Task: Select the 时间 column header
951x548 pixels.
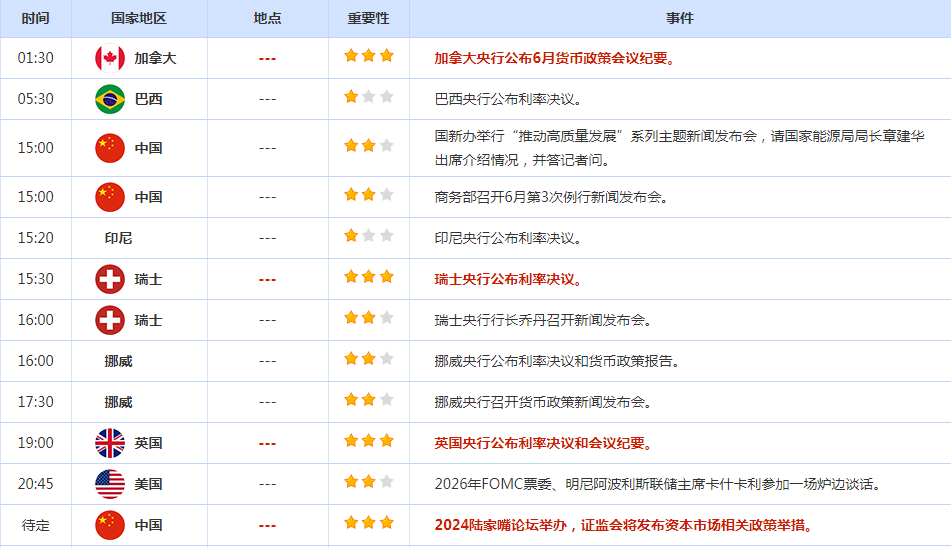Action: point(35,19)
